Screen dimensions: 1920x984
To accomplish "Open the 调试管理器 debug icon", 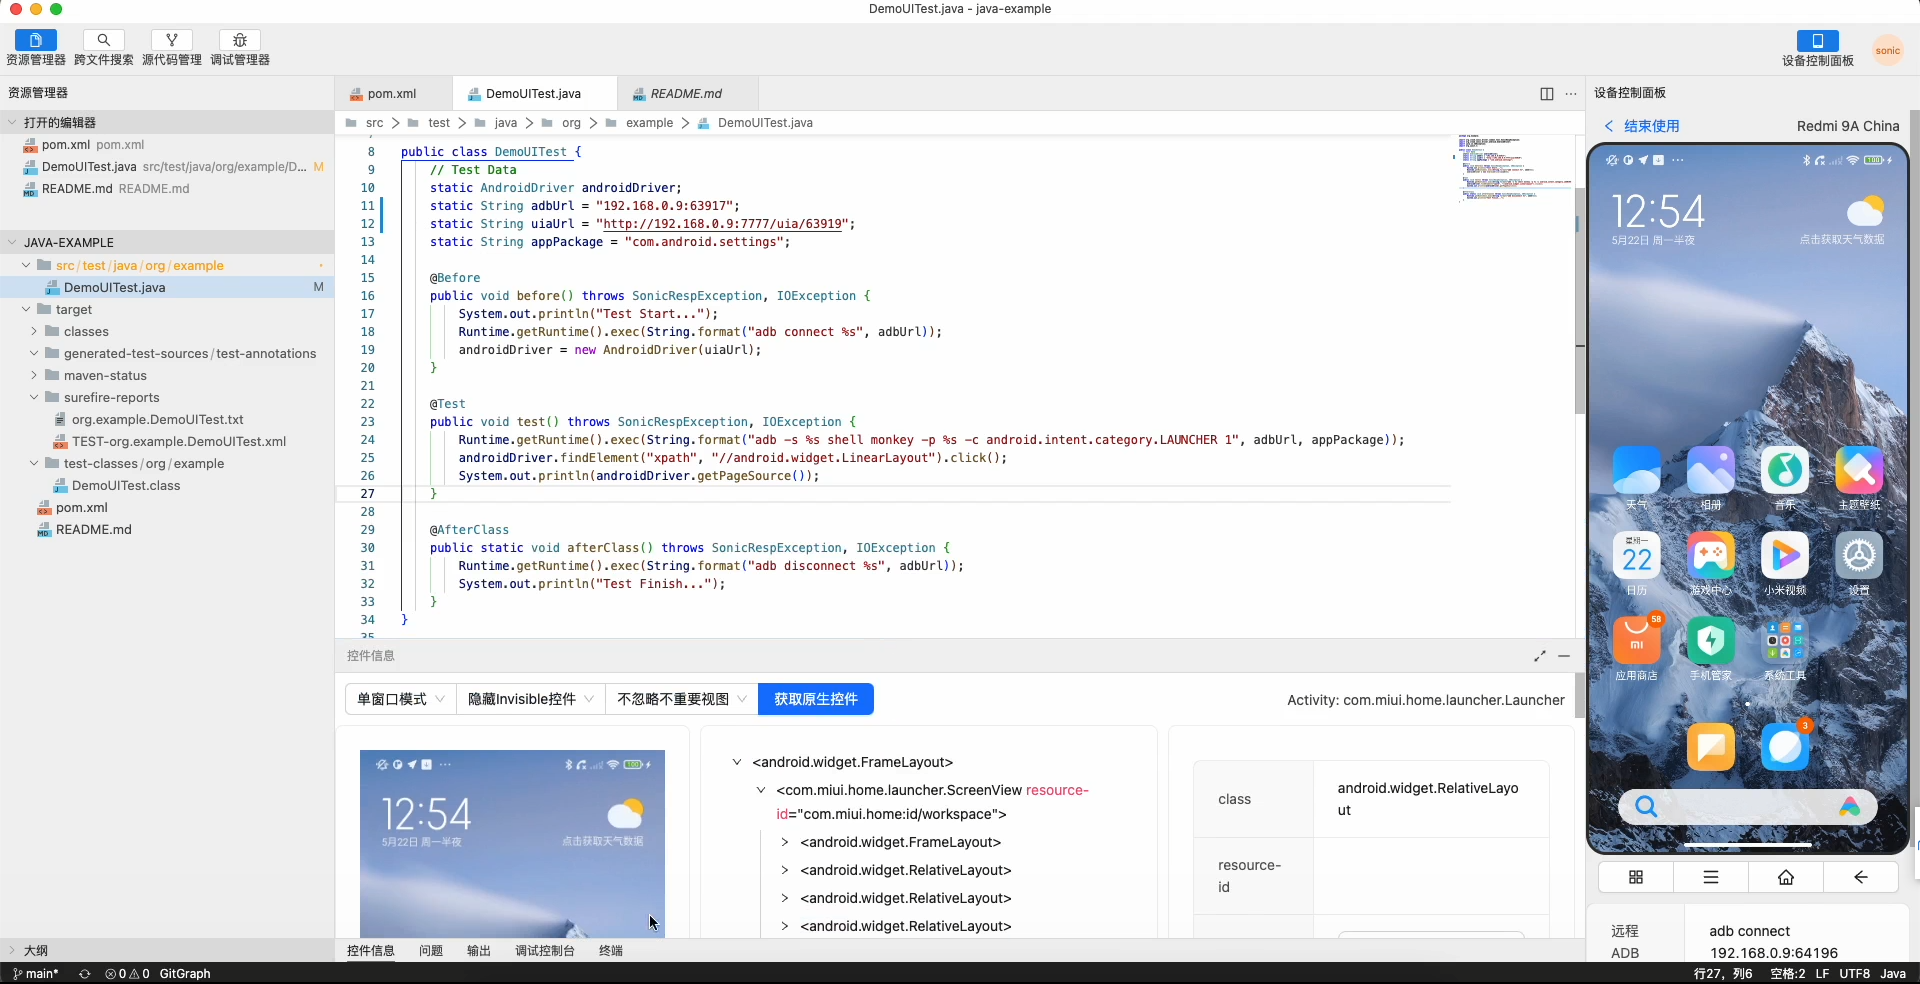I will click(240, 40).
